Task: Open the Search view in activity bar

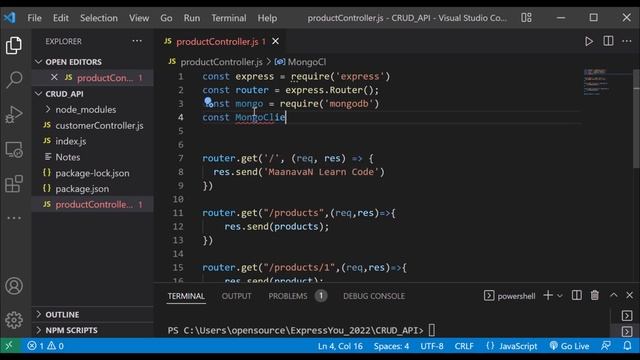Action: (x=14, y=80)
